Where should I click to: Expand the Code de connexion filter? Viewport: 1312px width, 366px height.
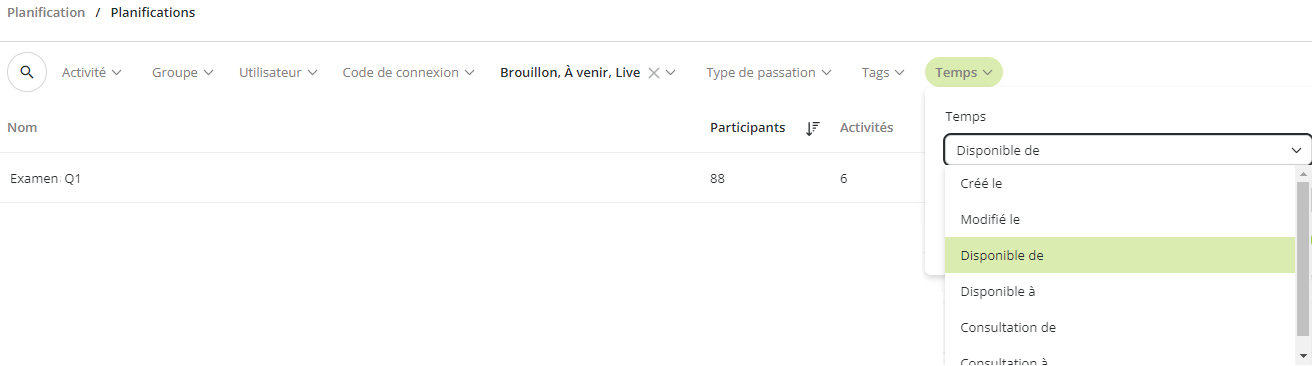tap(408, 73)
